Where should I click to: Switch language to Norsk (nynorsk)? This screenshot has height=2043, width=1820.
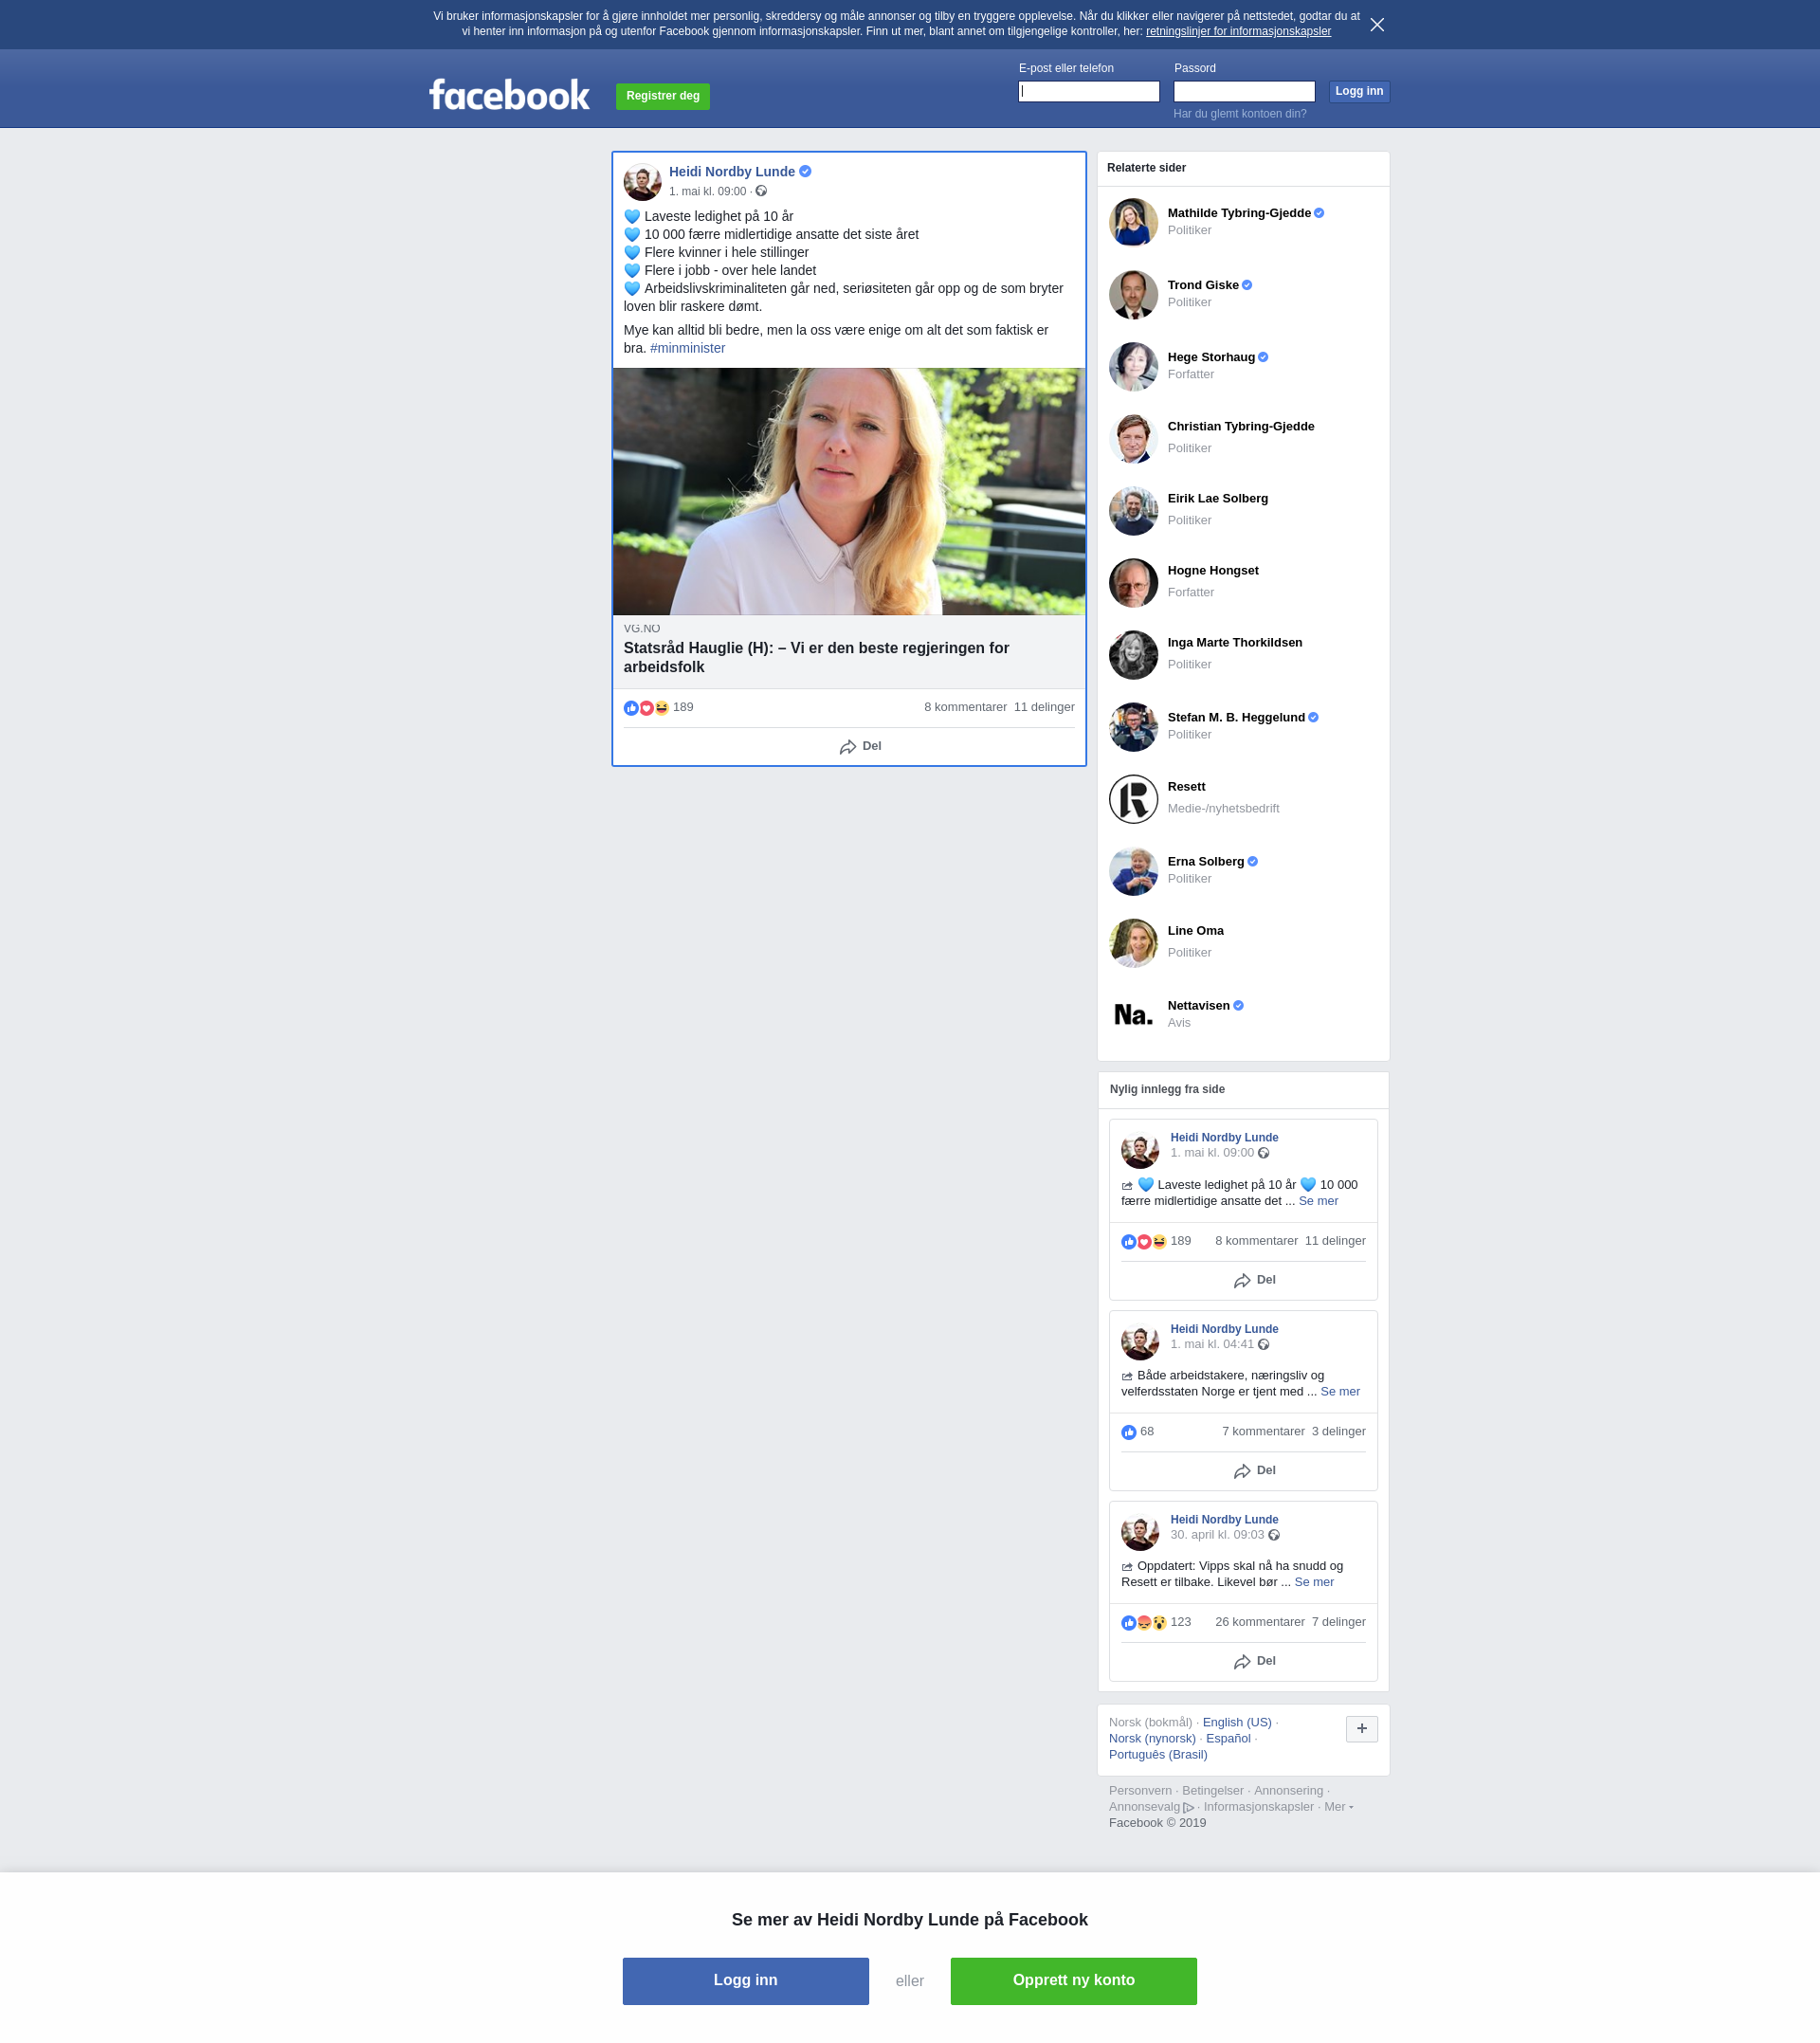[x=1152, y=1738]
